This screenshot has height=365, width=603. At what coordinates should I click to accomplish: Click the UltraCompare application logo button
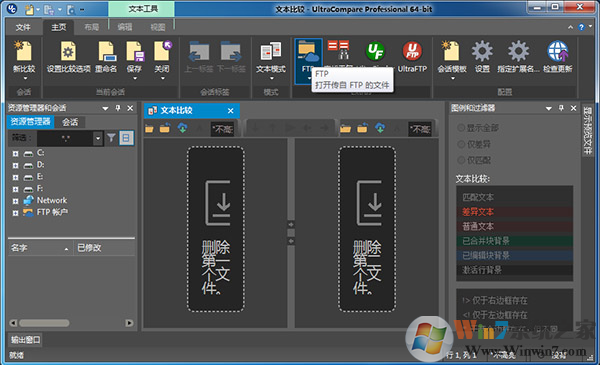point(12,8)
